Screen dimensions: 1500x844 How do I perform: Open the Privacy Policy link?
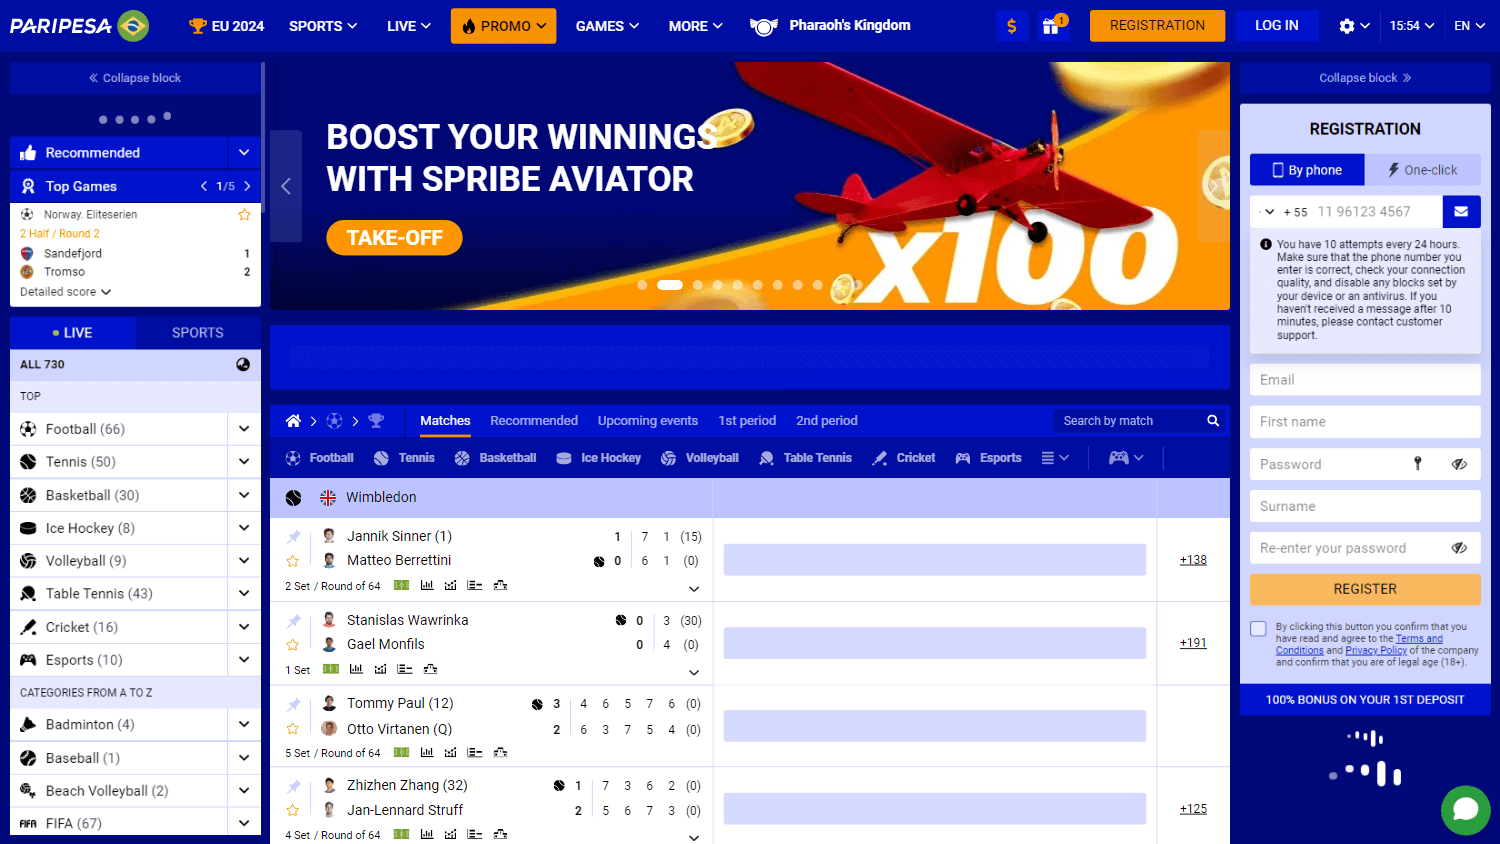click(x=1376, y=650)
